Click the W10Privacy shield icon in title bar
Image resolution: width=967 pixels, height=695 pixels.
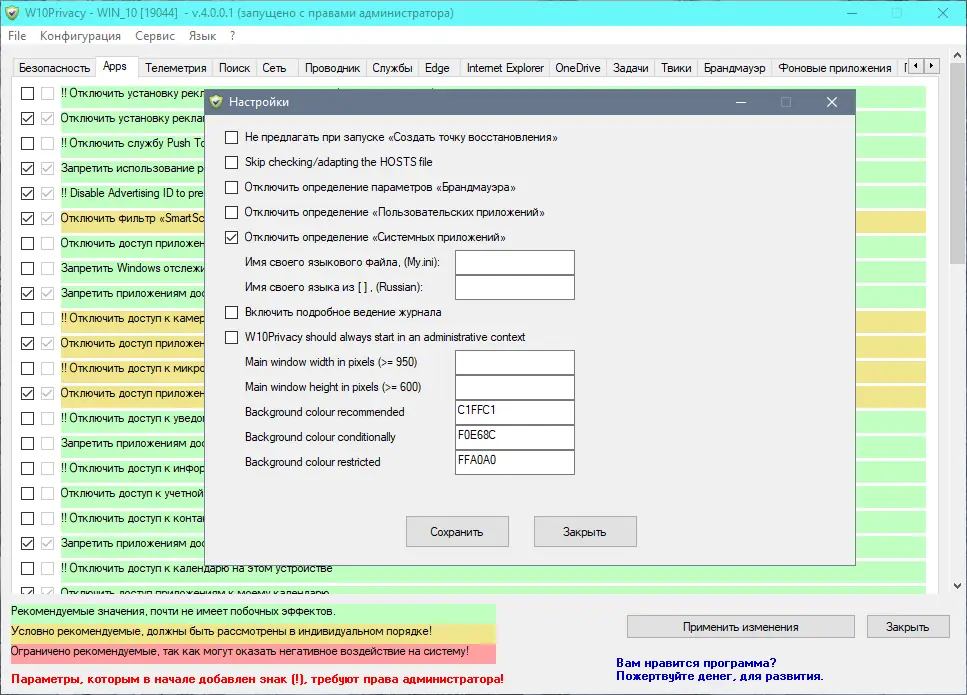point(12,13)
